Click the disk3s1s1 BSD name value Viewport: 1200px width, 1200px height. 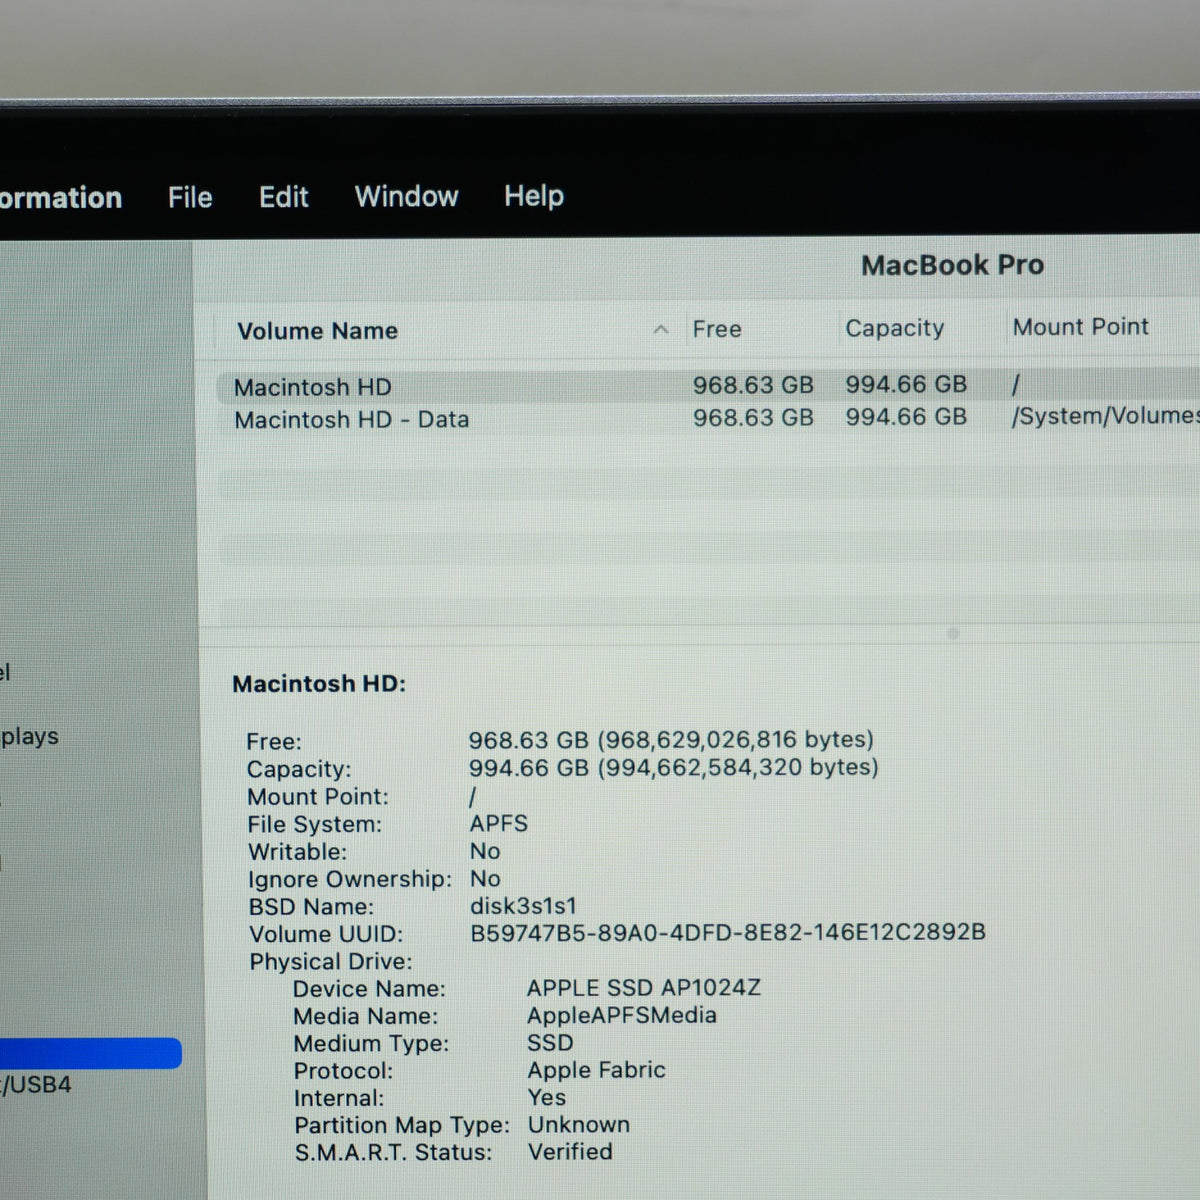523,906
